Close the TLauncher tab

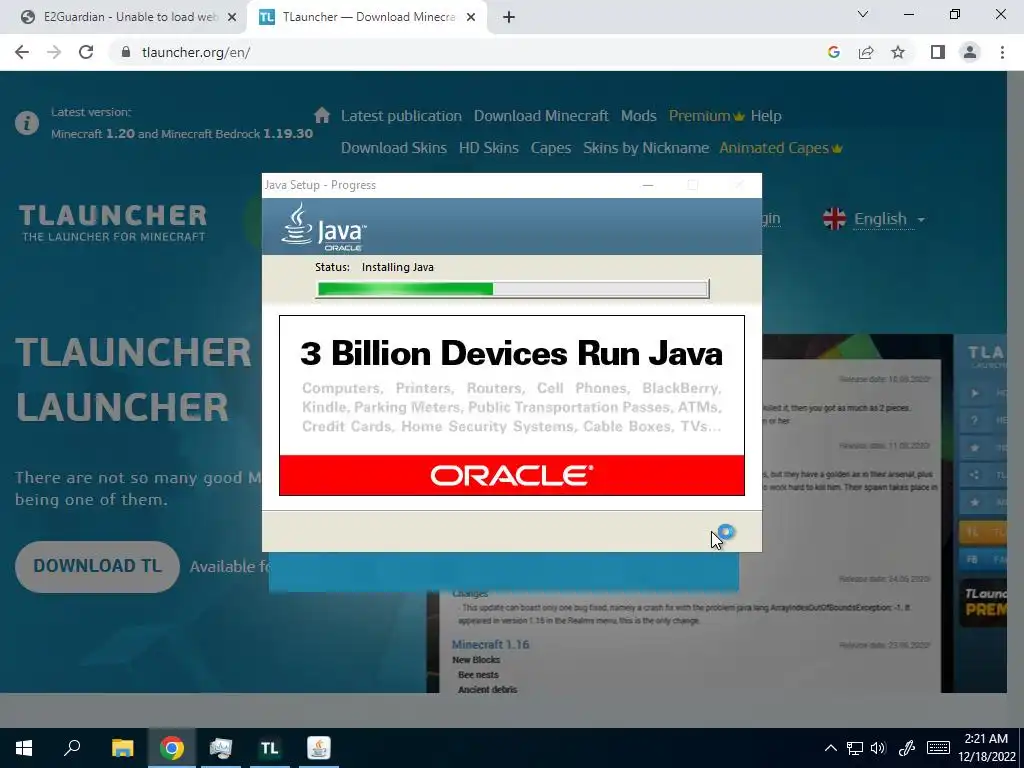[x=471, y=18]
